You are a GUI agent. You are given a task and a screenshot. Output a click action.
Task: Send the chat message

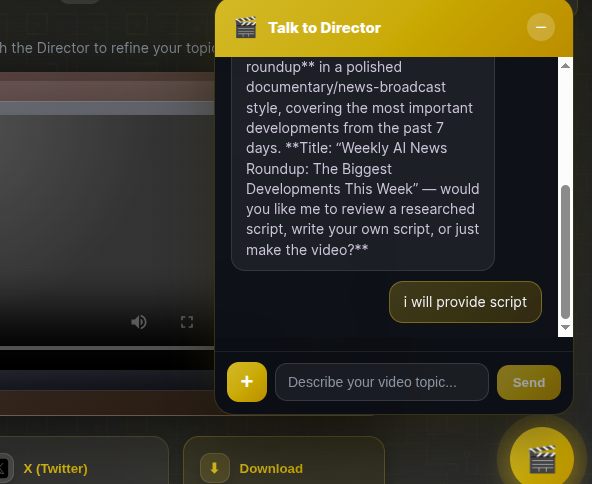[x=529, y=382]
